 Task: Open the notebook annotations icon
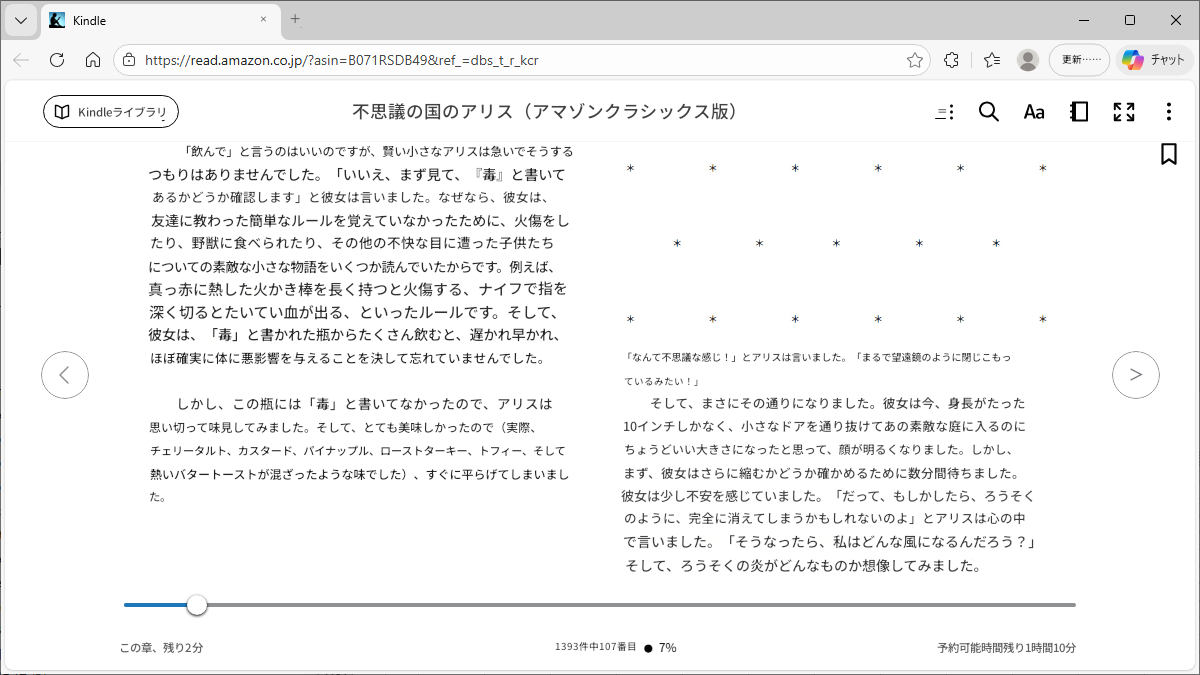[1079, 112]
